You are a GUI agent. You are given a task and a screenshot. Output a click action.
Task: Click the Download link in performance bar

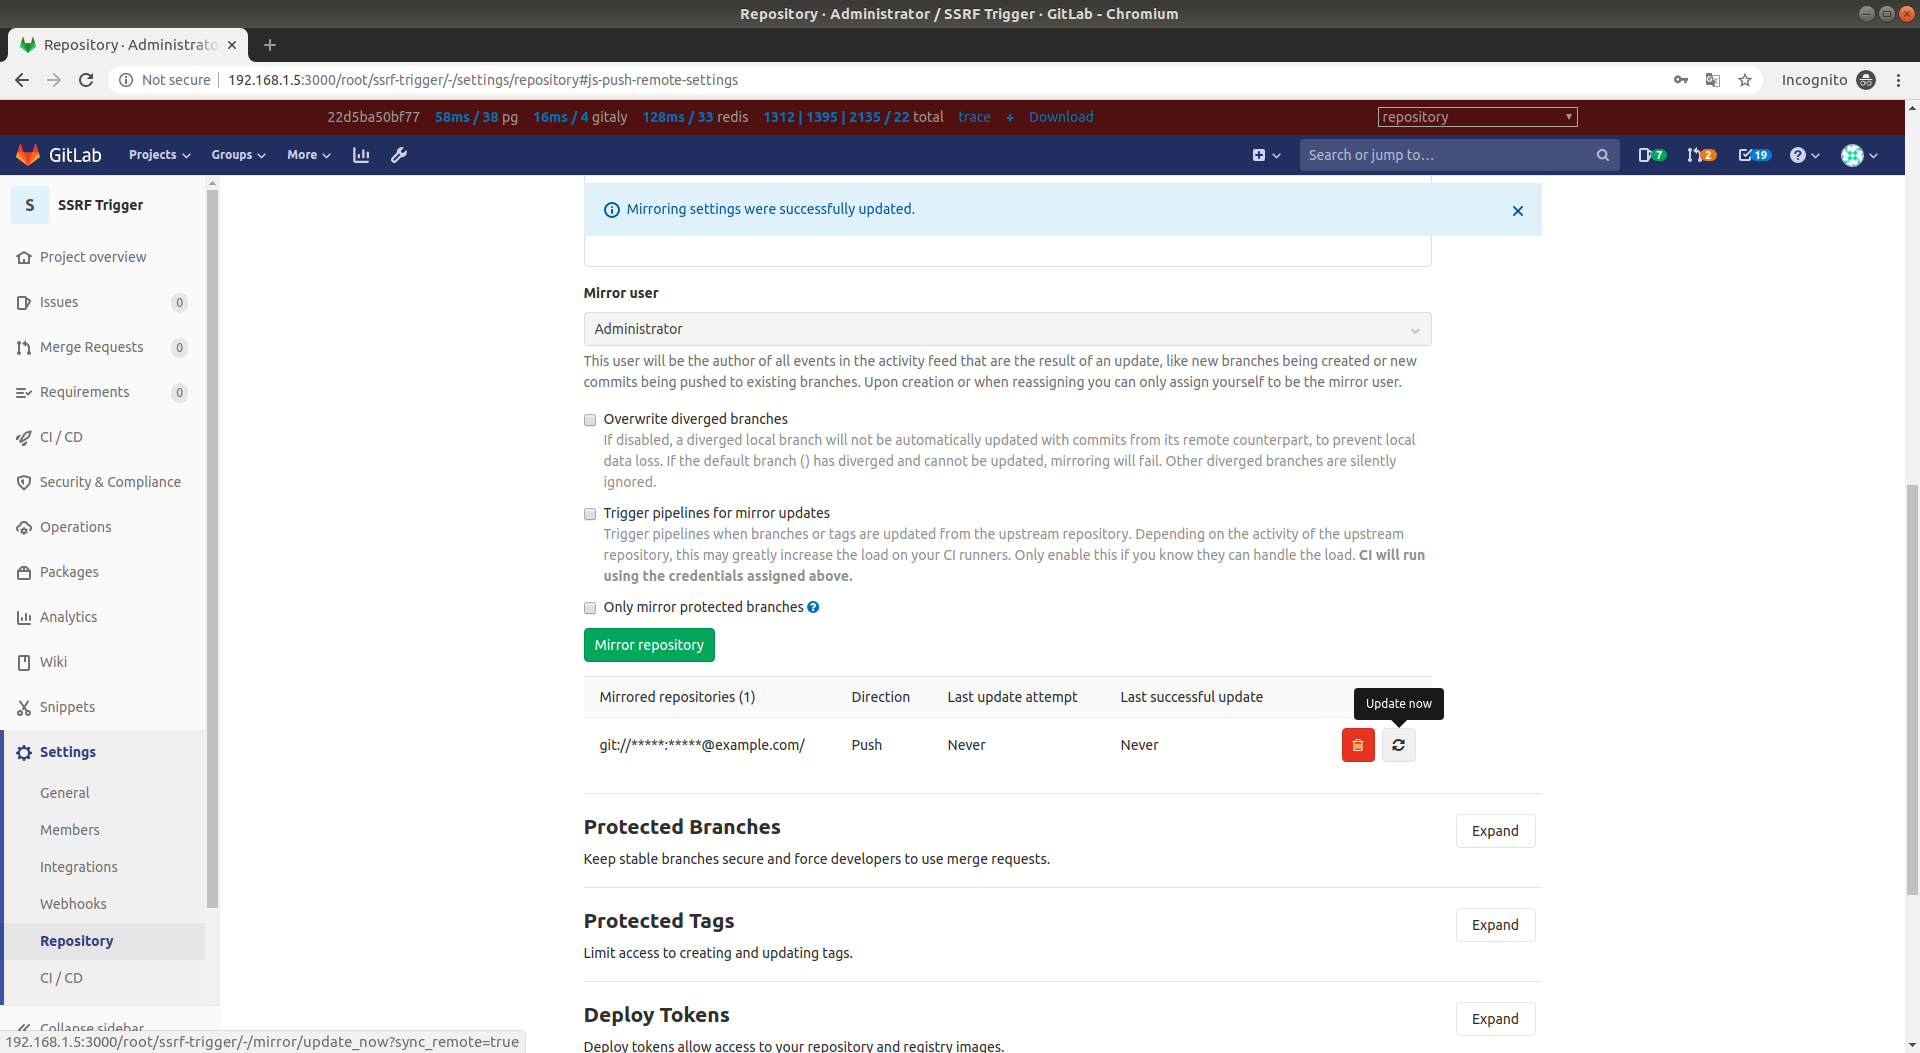[x=1060, y=117]
